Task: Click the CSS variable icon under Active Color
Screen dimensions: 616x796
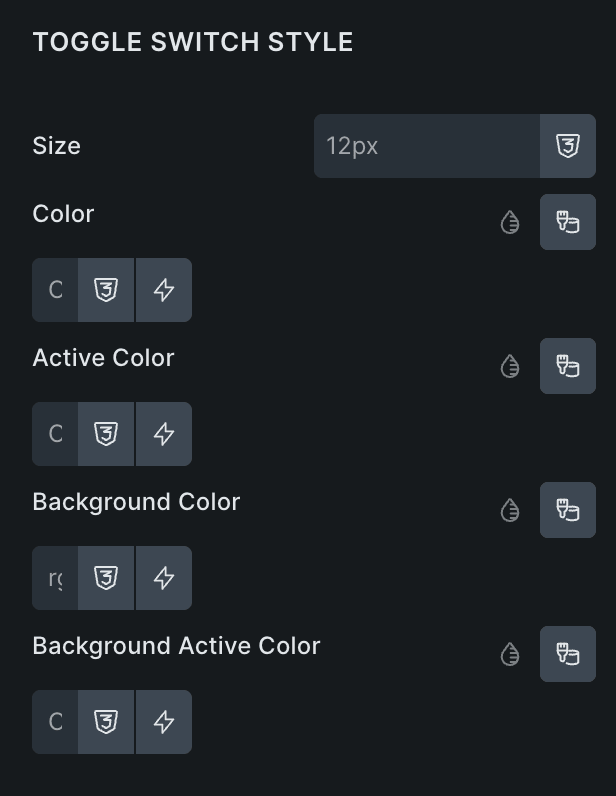Action: point(106,434)
